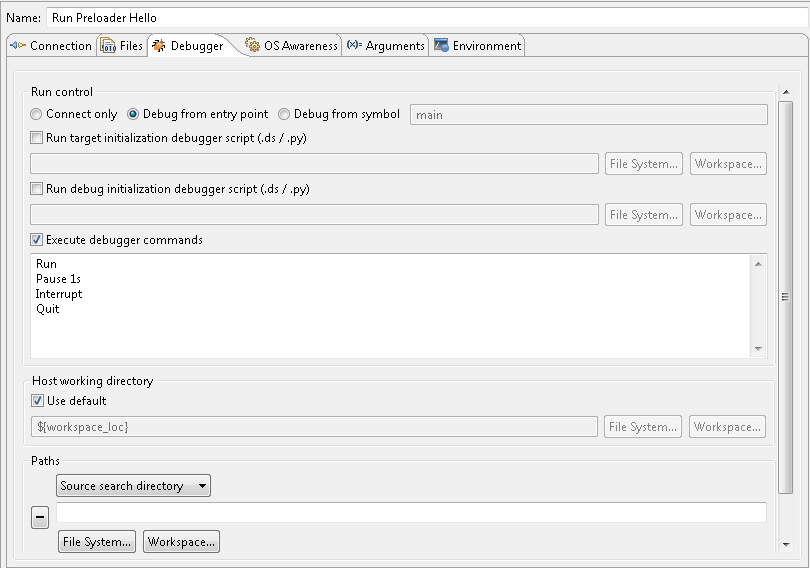Click the ${workspace_loc} directory field

315,427
